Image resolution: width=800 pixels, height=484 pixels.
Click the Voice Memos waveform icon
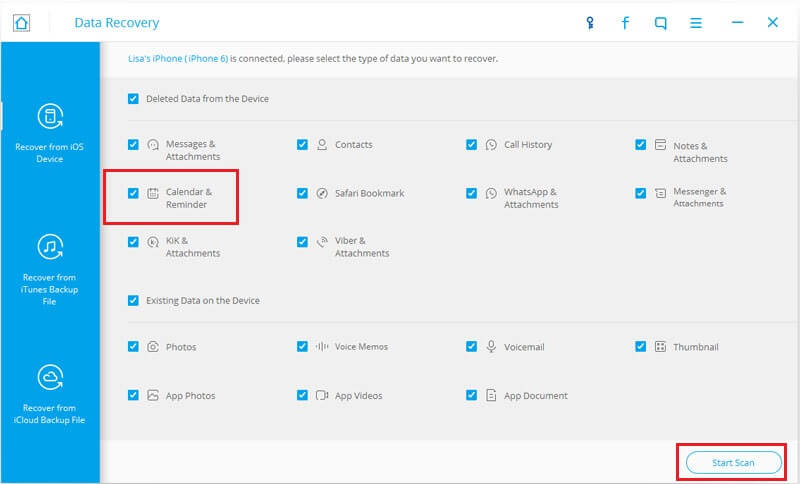point(322,347)
